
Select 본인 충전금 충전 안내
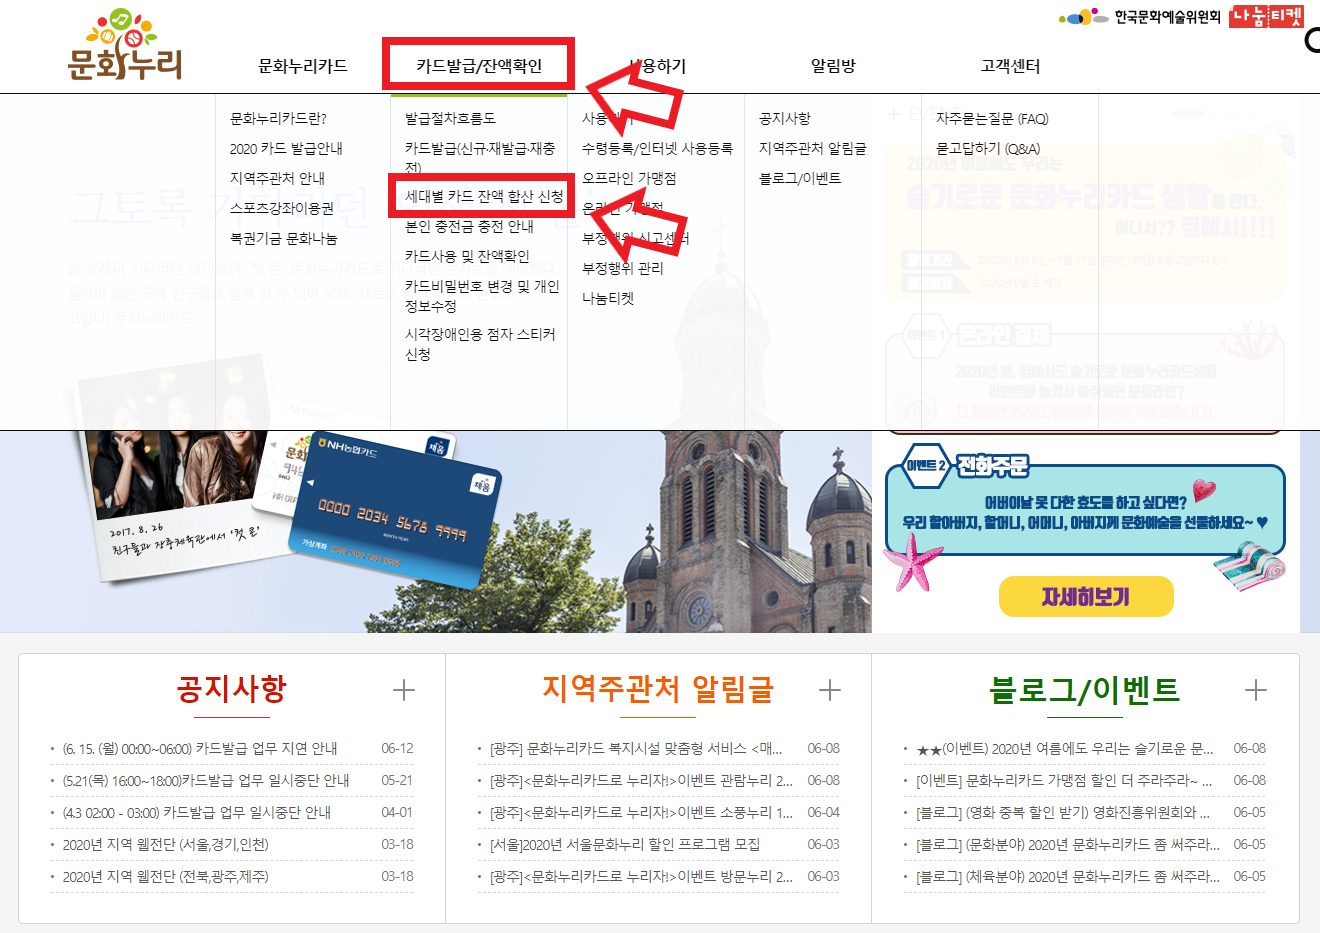click(x=469, y=226)
